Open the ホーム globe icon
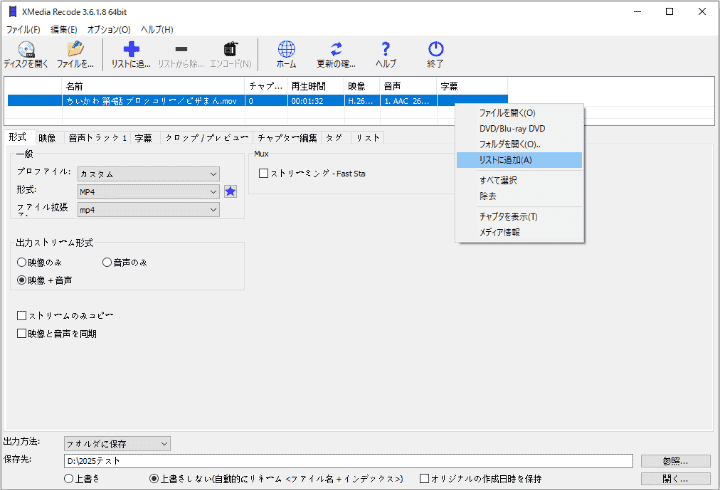The height and width of the screenshot is (490, 720). tap(286, 49)
